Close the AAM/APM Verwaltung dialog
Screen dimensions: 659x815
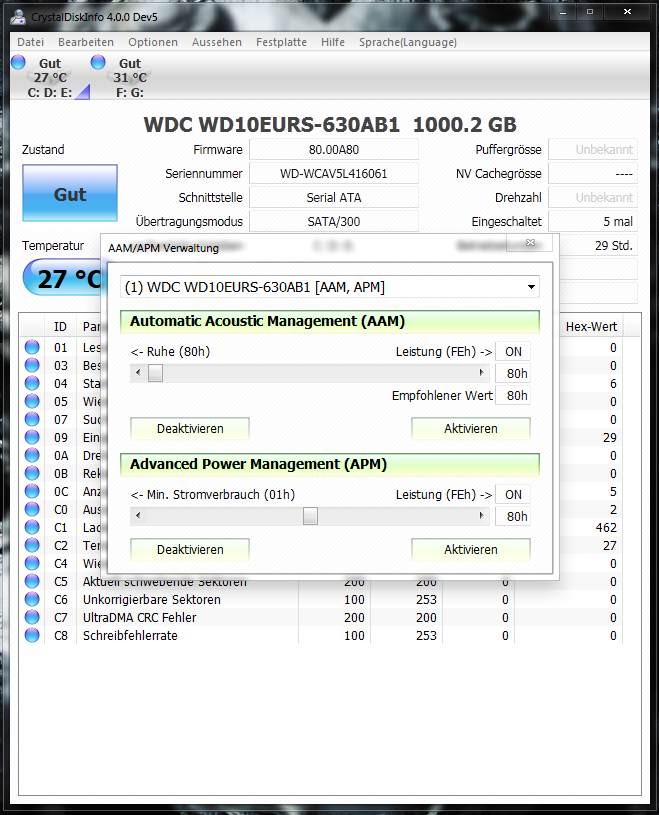530,243
